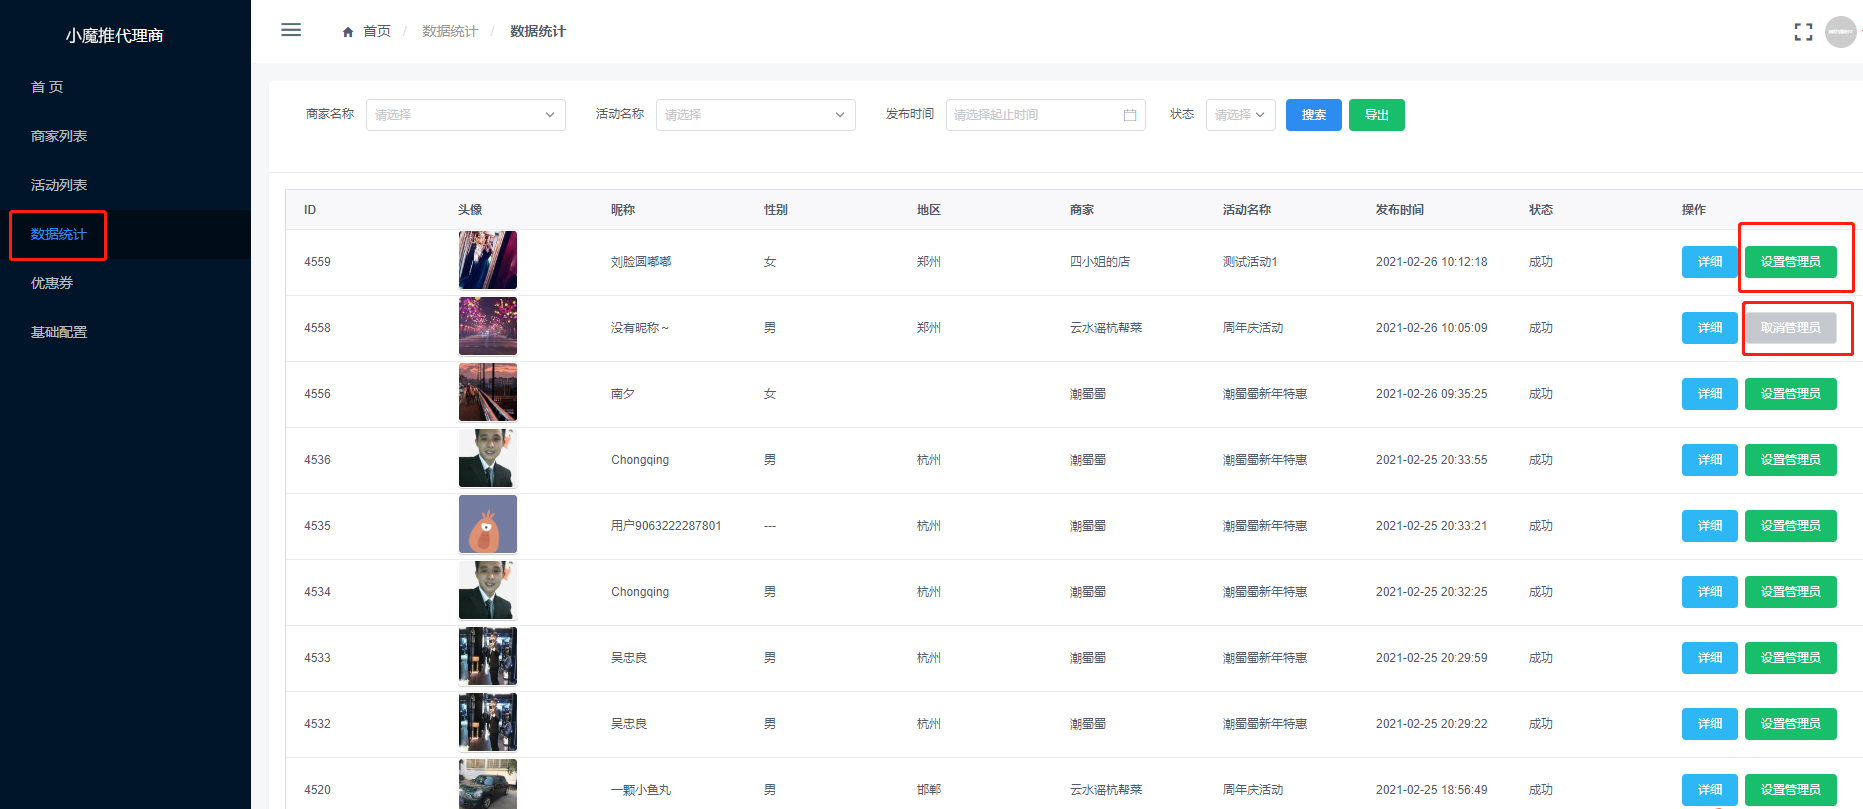Open the 活动名称 select box

click(x=755, y=115)
